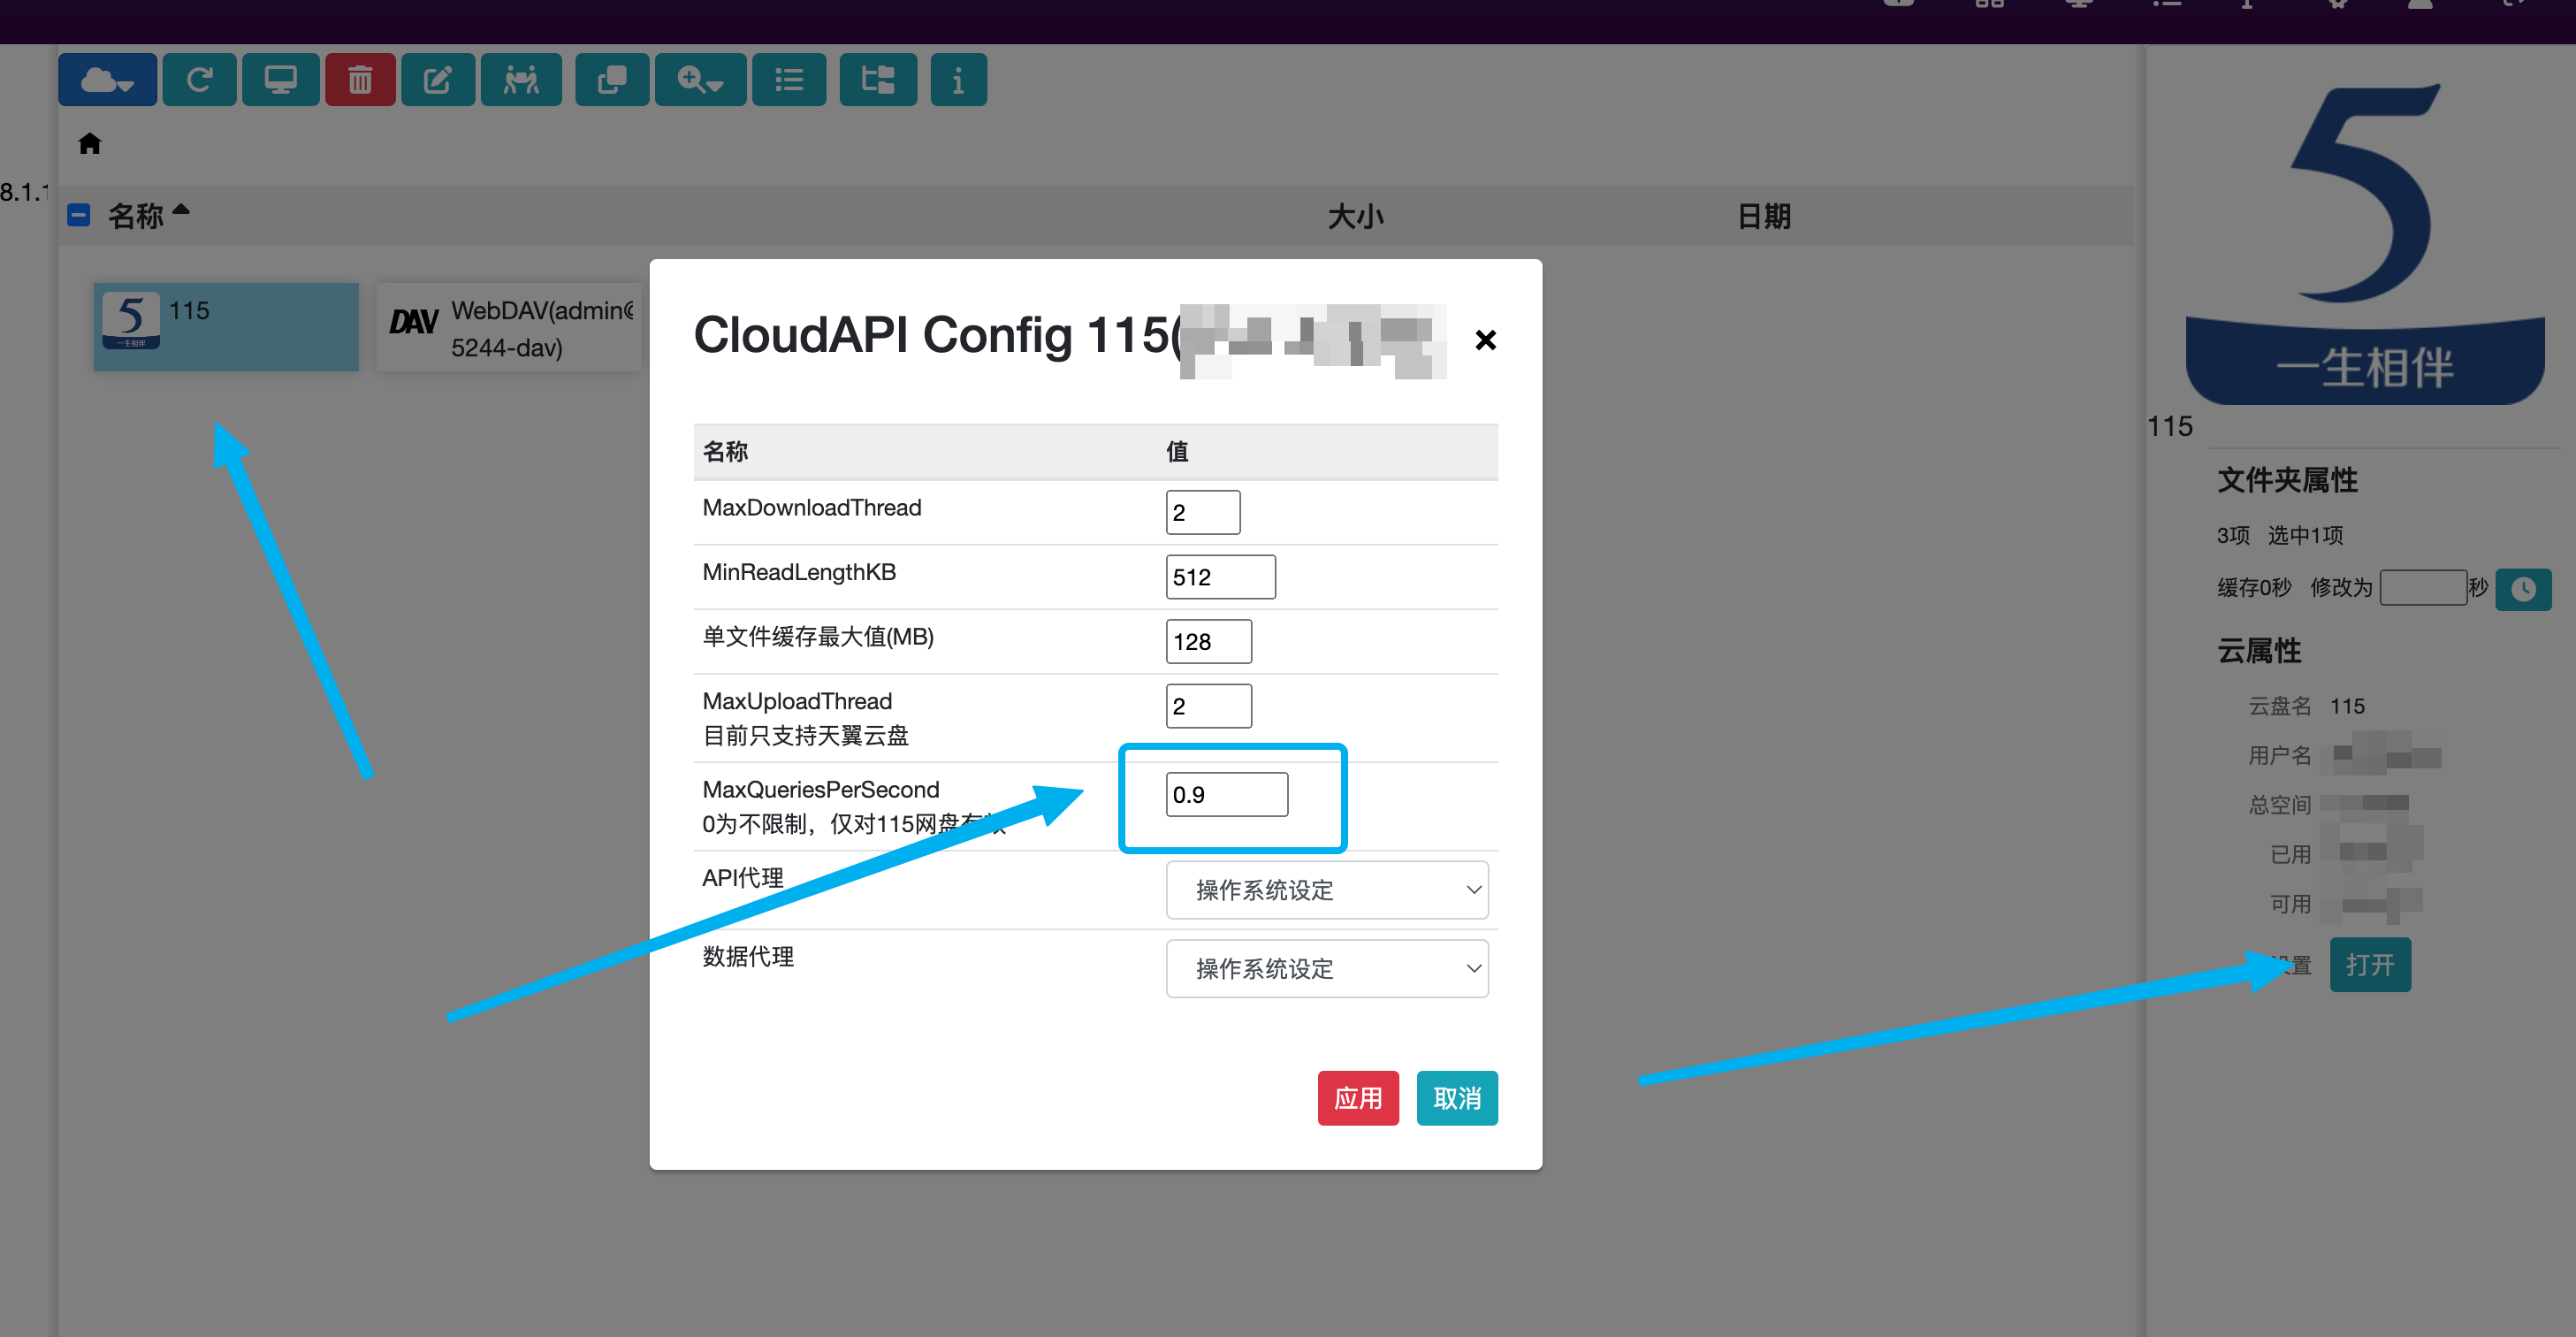
Task: Select the 115 cloud drive item
Action: (x=226, y=327)
